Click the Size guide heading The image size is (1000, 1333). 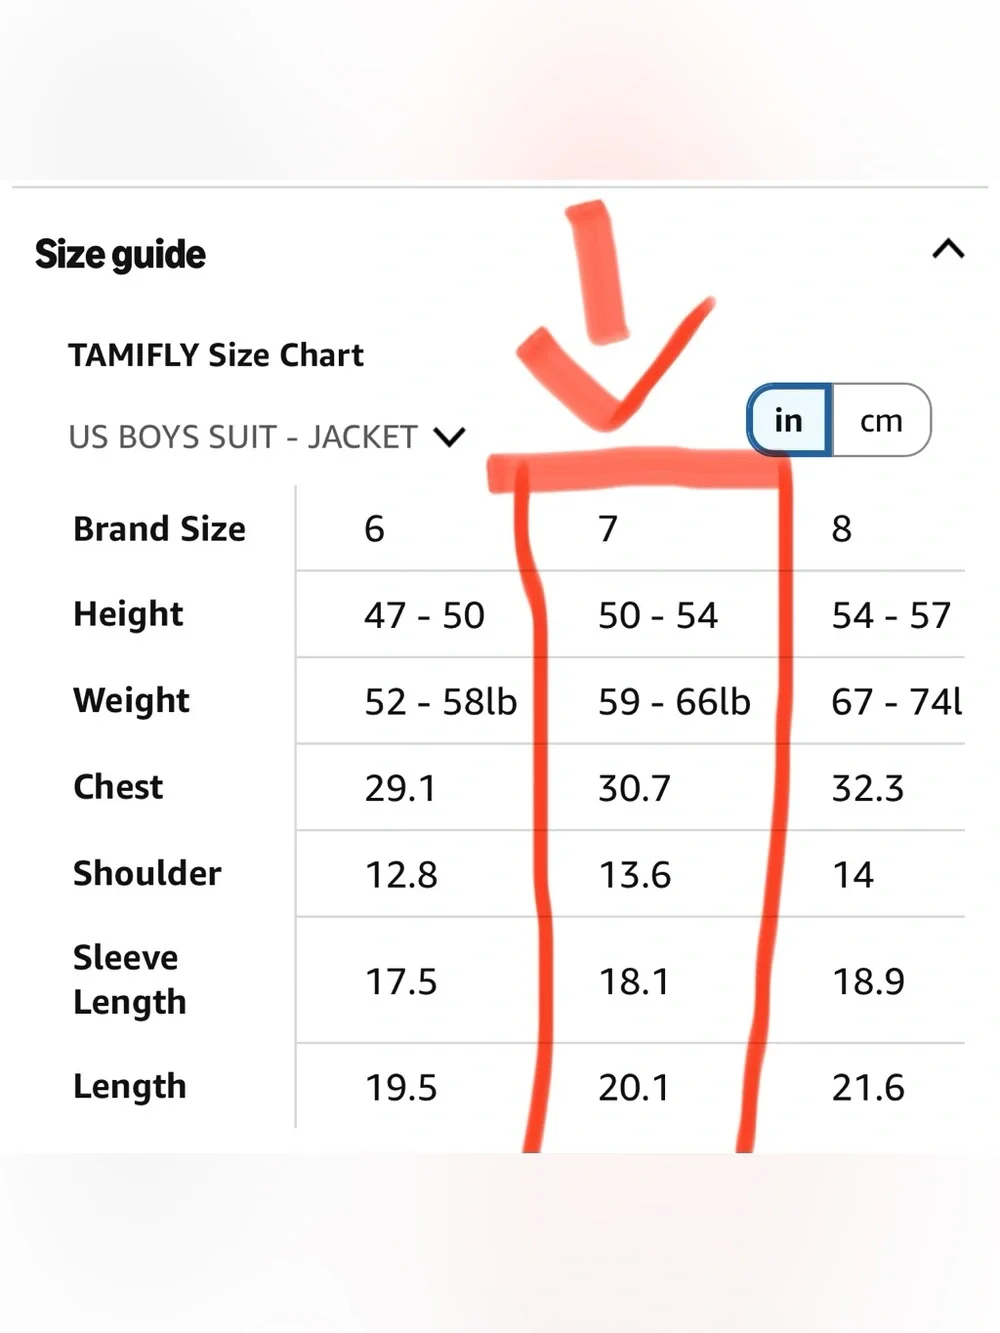120,255
